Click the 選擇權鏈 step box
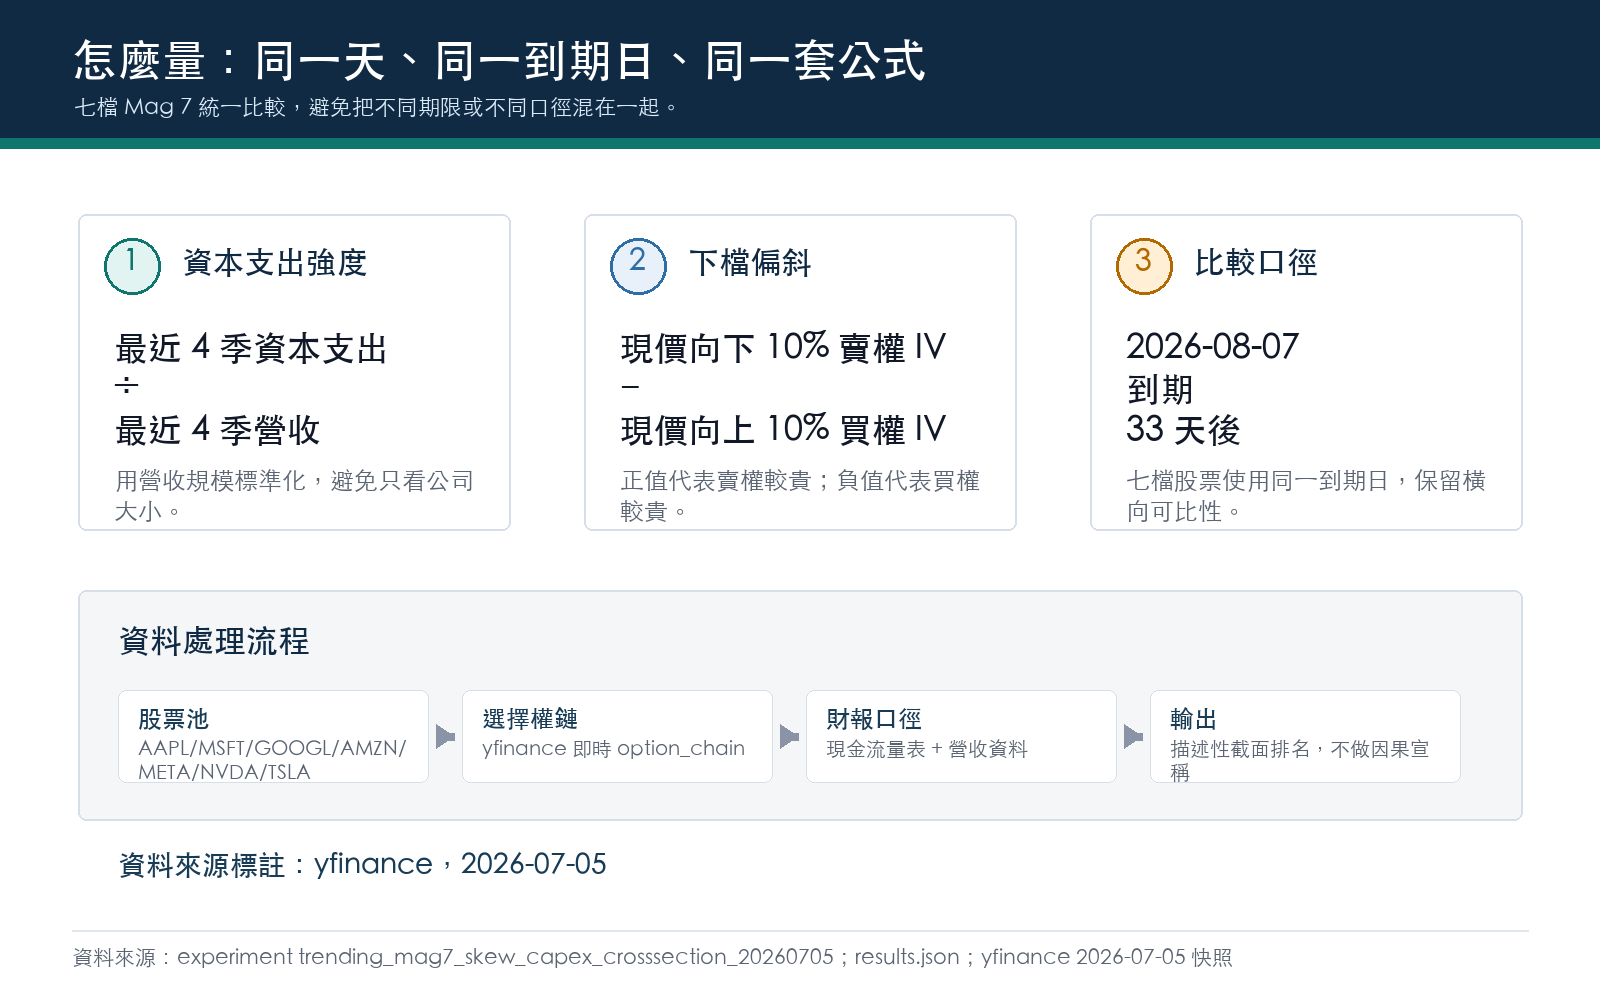The width and height of the screenshot is (1600, 1000). click(617, 736)
